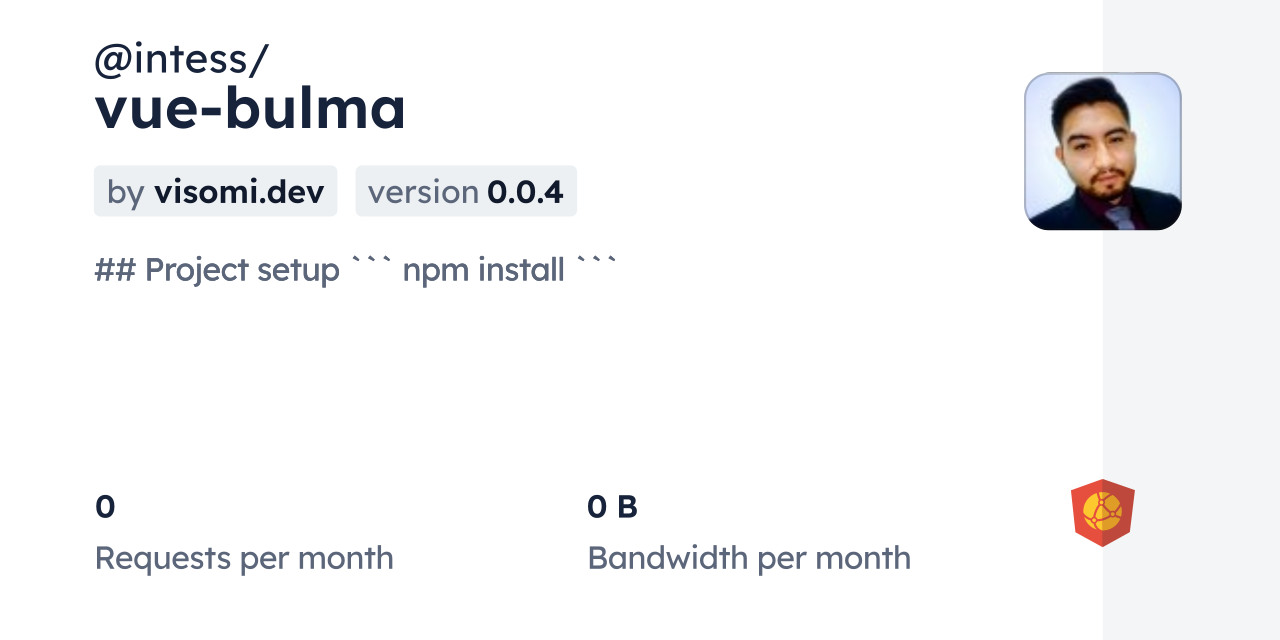Click the '##' markdown hash symbols
Image resolution: width=1280 pixels, height=640 pixels.
115,270
